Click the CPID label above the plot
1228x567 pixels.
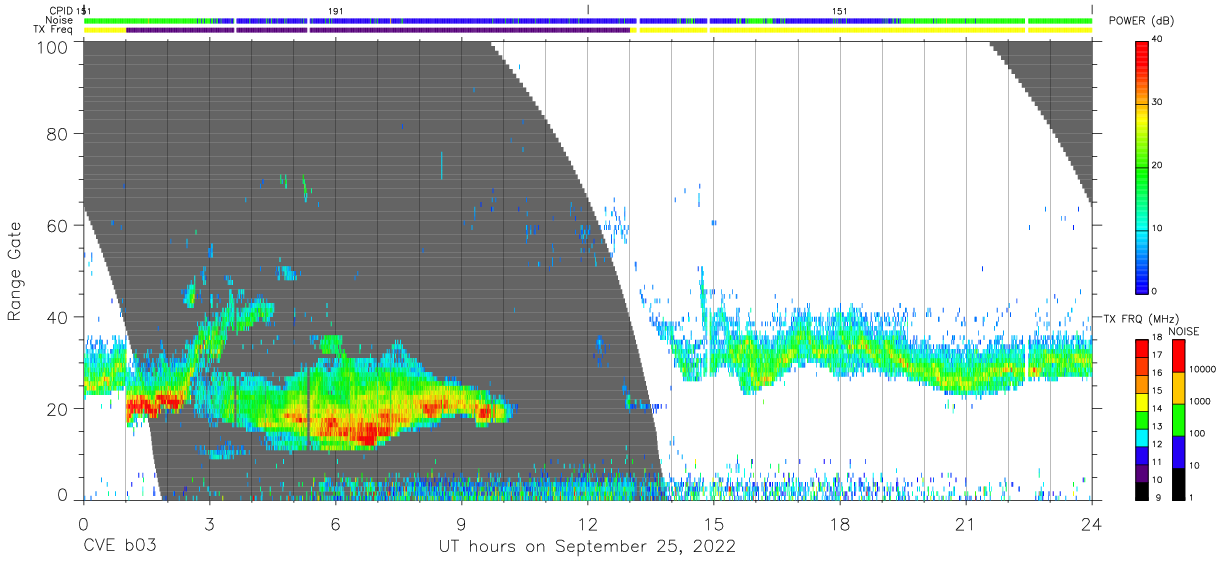tap(62, 11)
